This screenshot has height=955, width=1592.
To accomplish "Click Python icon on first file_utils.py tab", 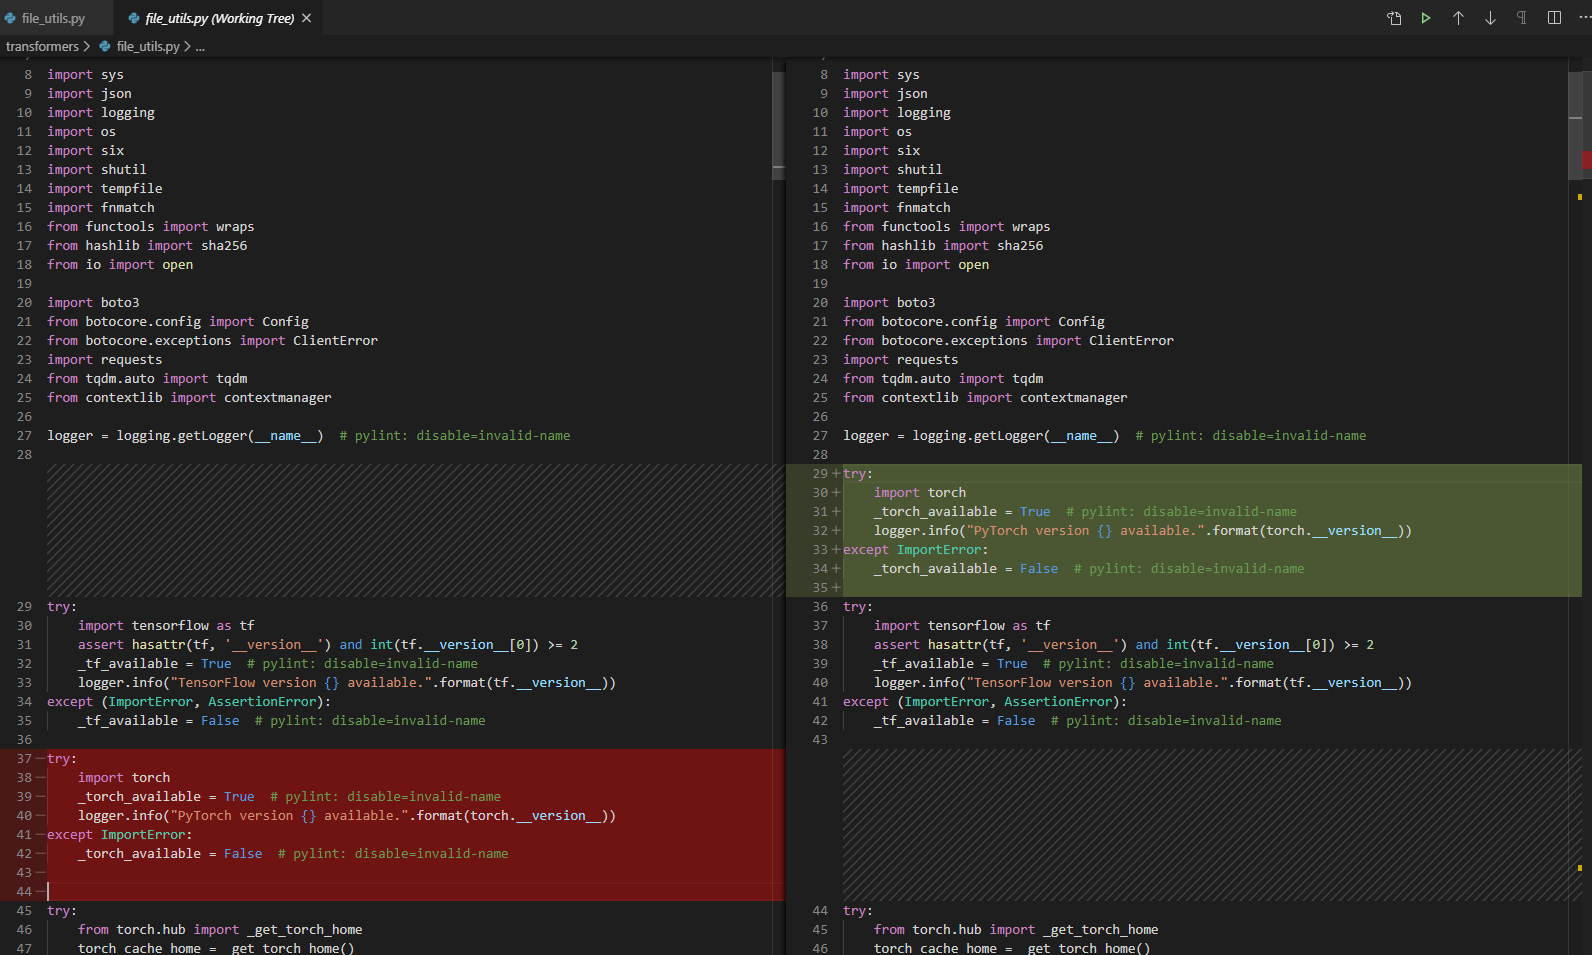I will [10, 18].
